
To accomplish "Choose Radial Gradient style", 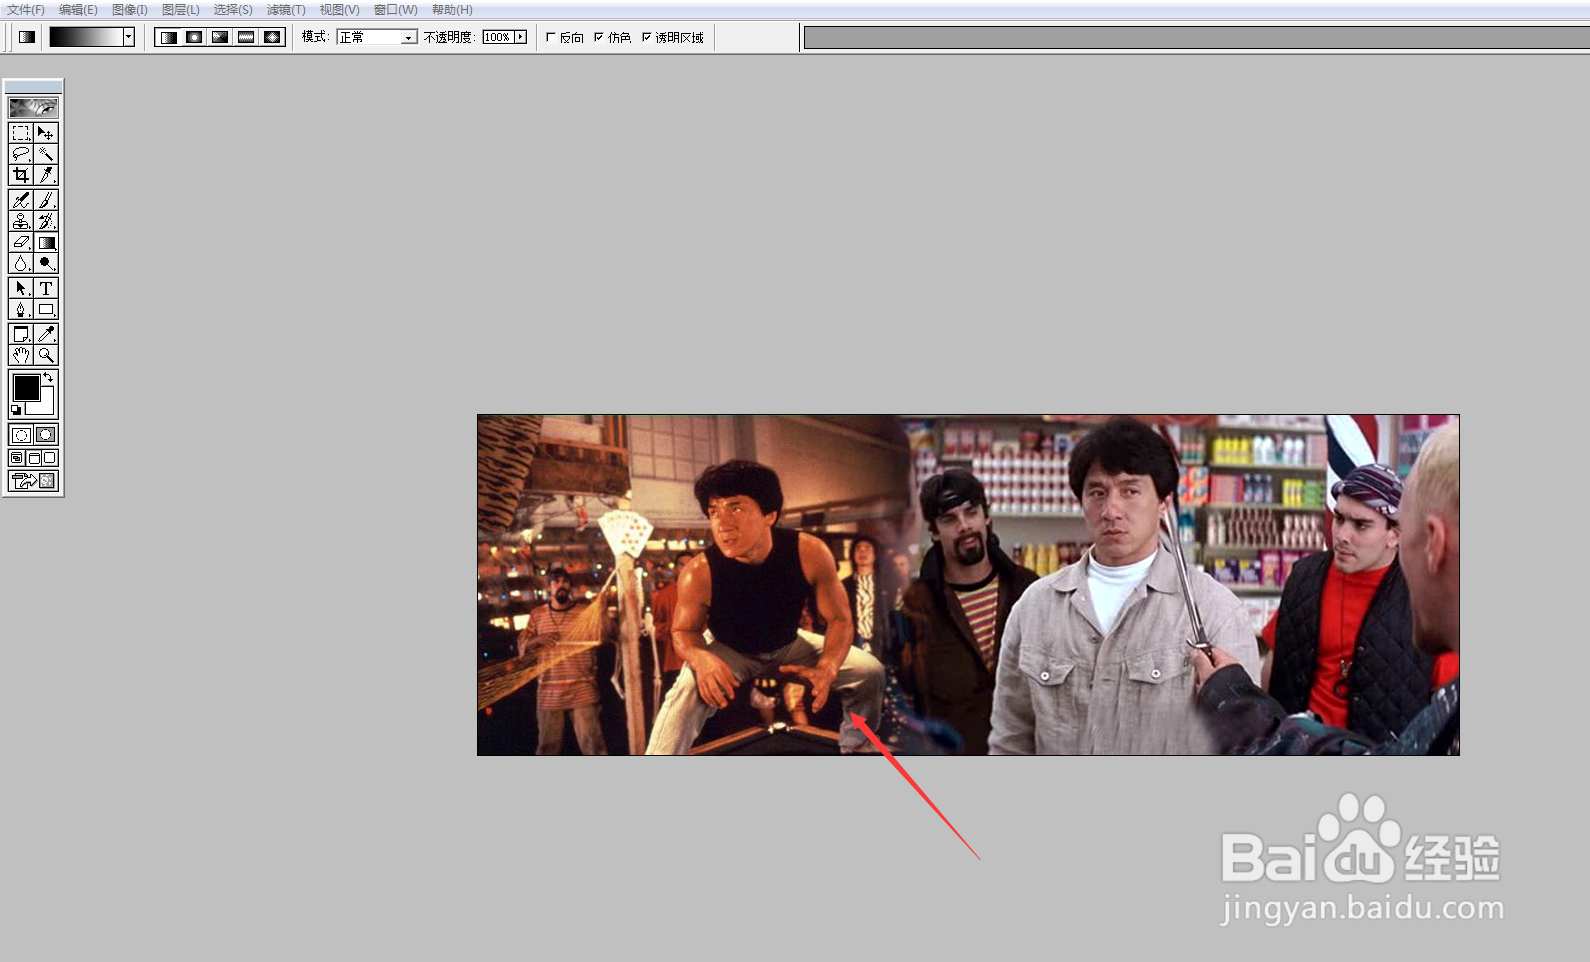I will [195, 37].
